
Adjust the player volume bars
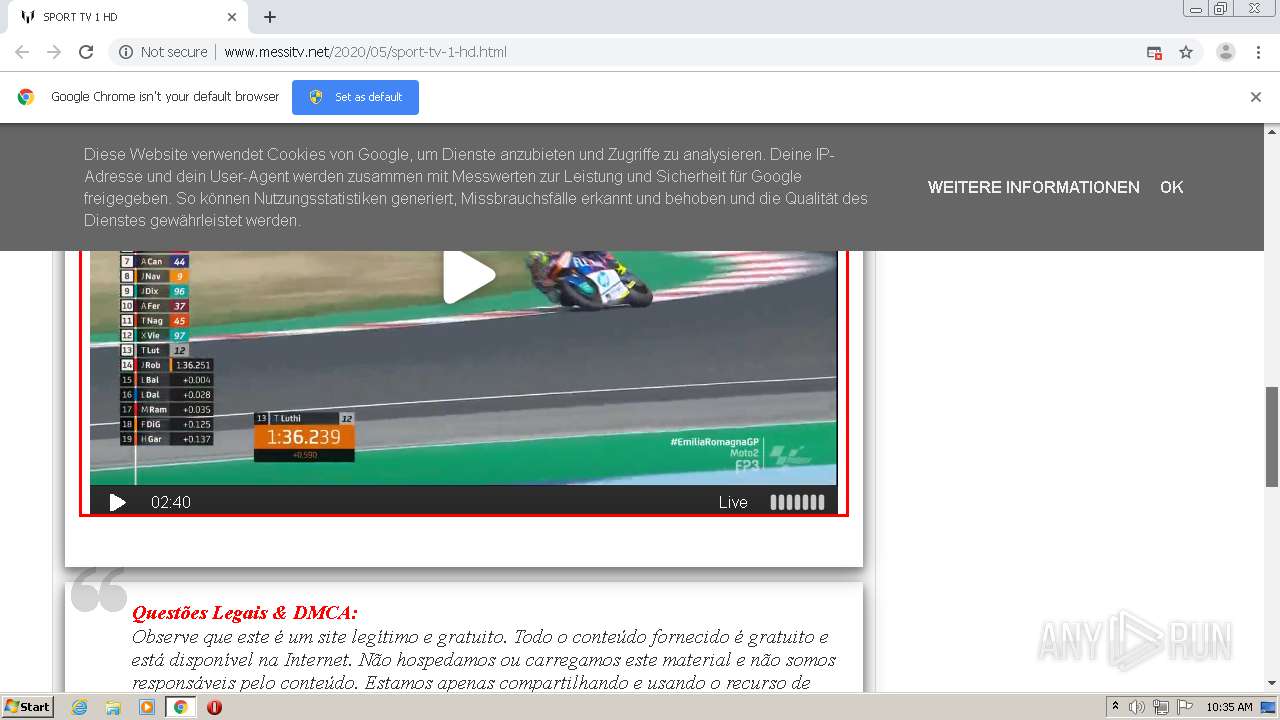tap(797, 502)
